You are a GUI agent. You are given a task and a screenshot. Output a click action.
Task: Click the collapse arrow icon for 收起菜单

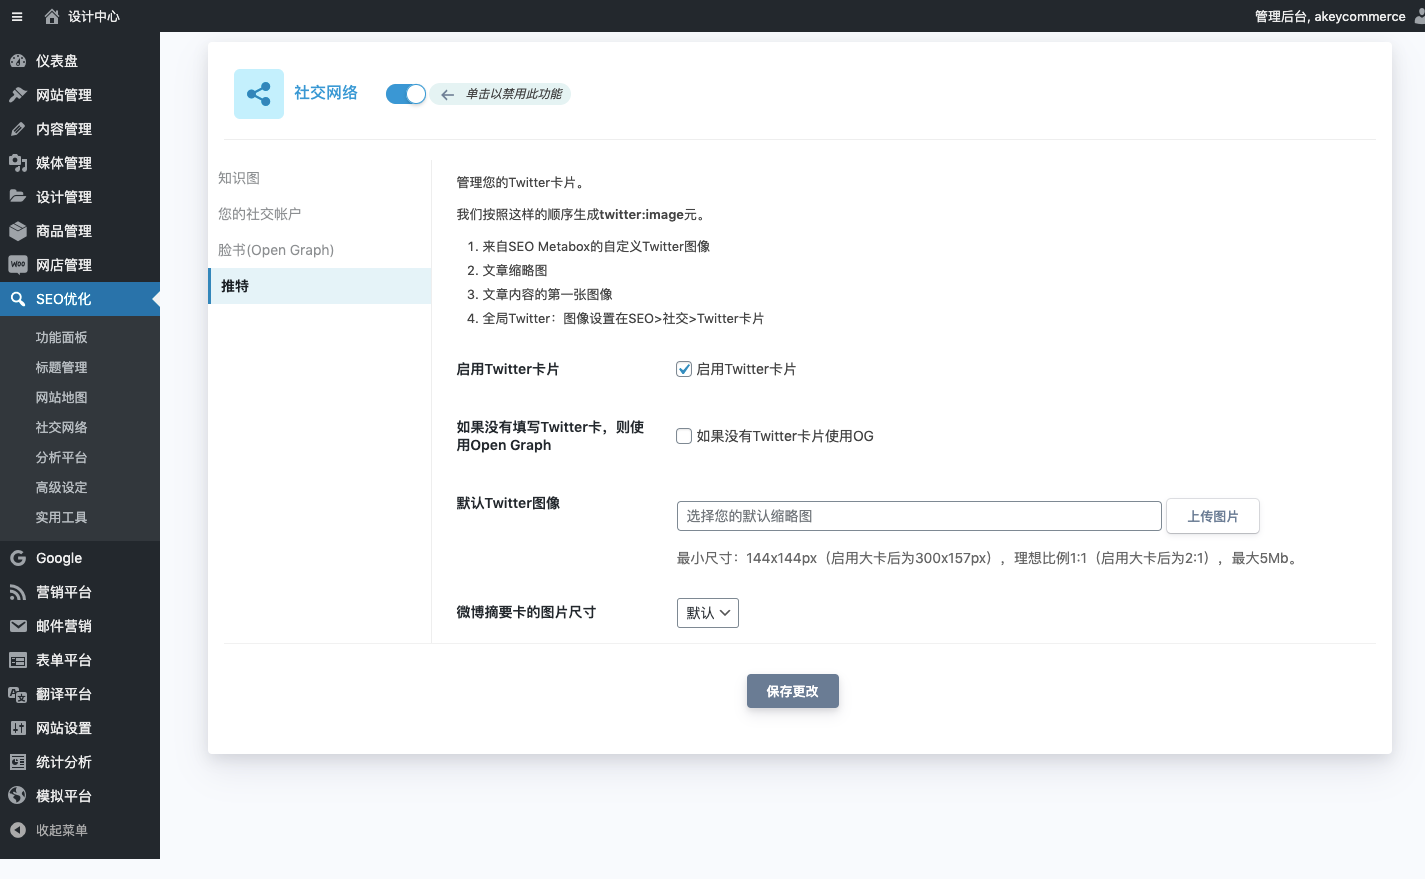point(18,830)
